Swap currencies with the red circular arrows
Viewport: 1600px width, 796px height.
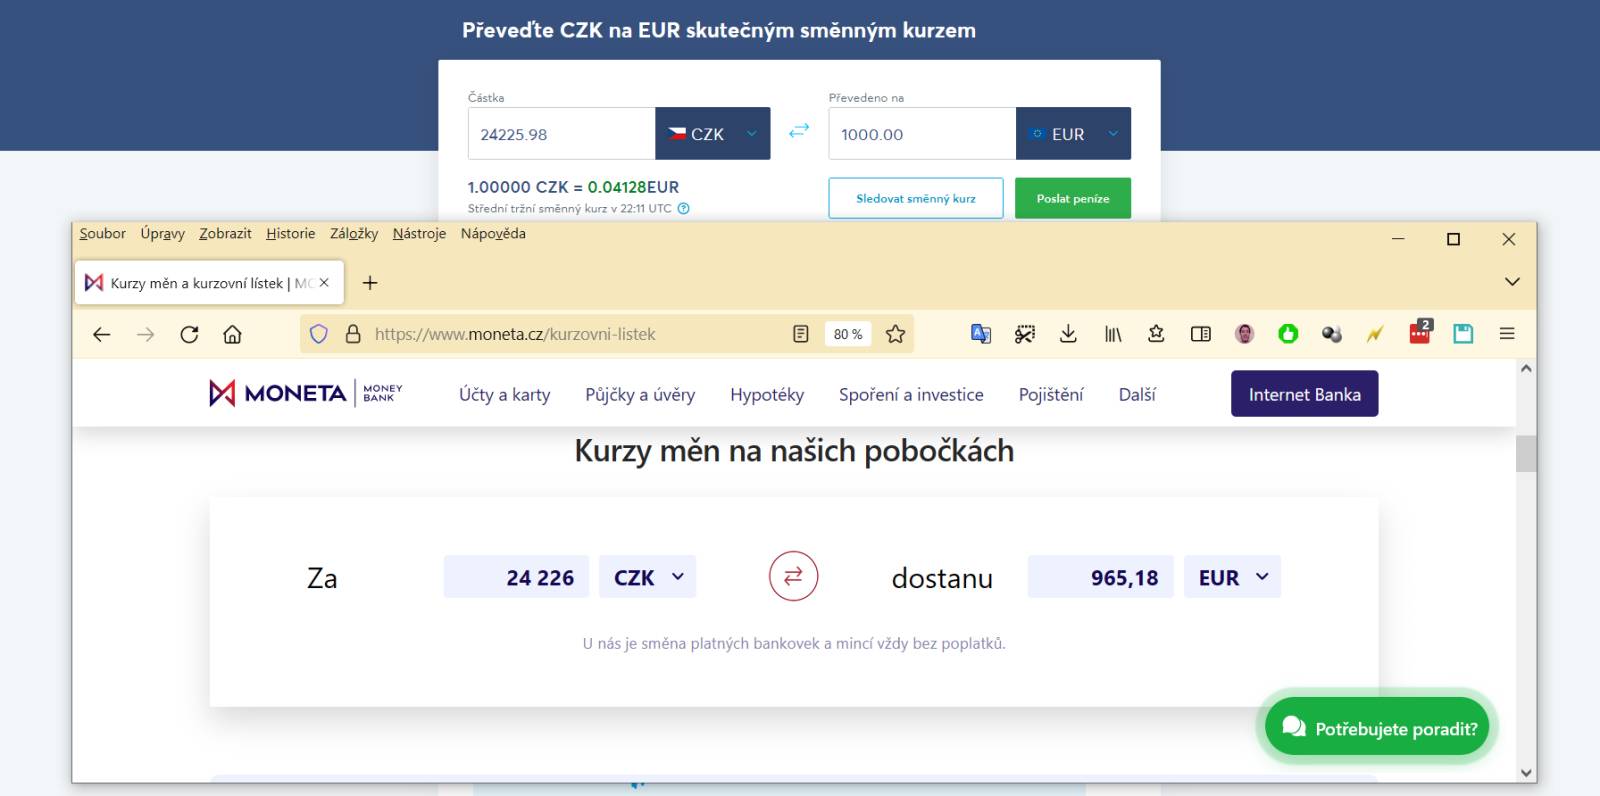click(x=793, y=576)
